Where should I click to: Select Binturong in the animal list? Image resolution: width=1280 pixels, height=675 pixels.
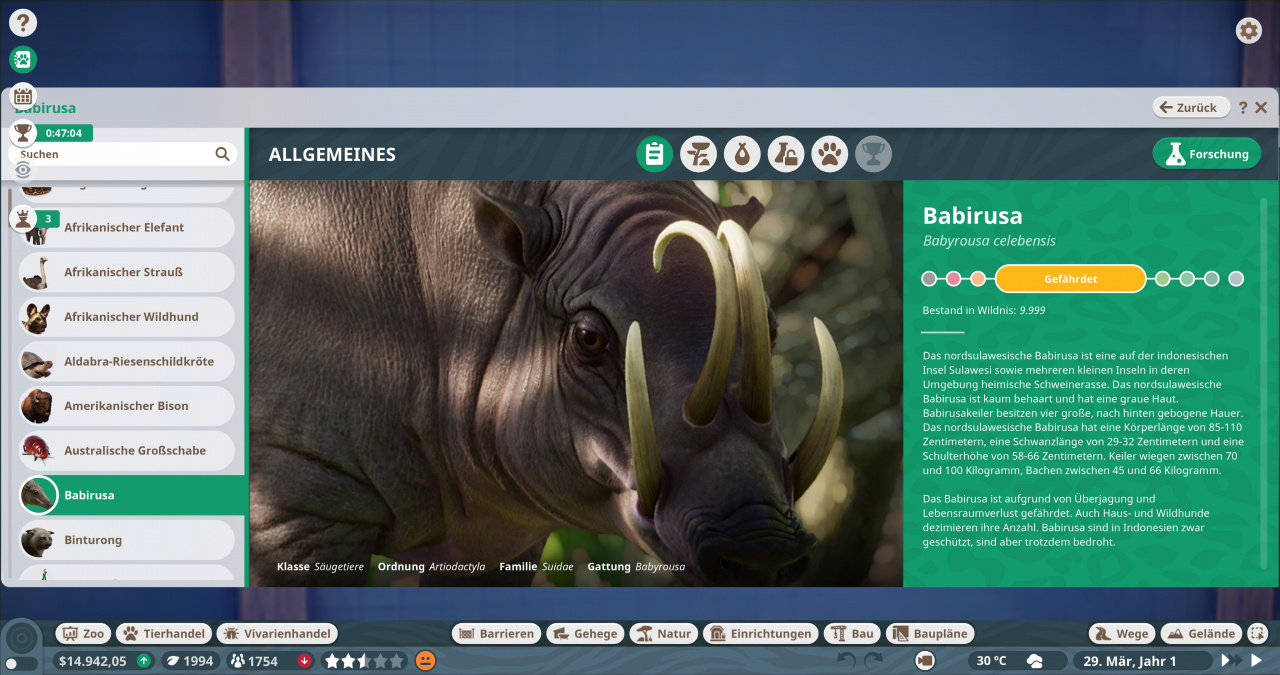127,540
